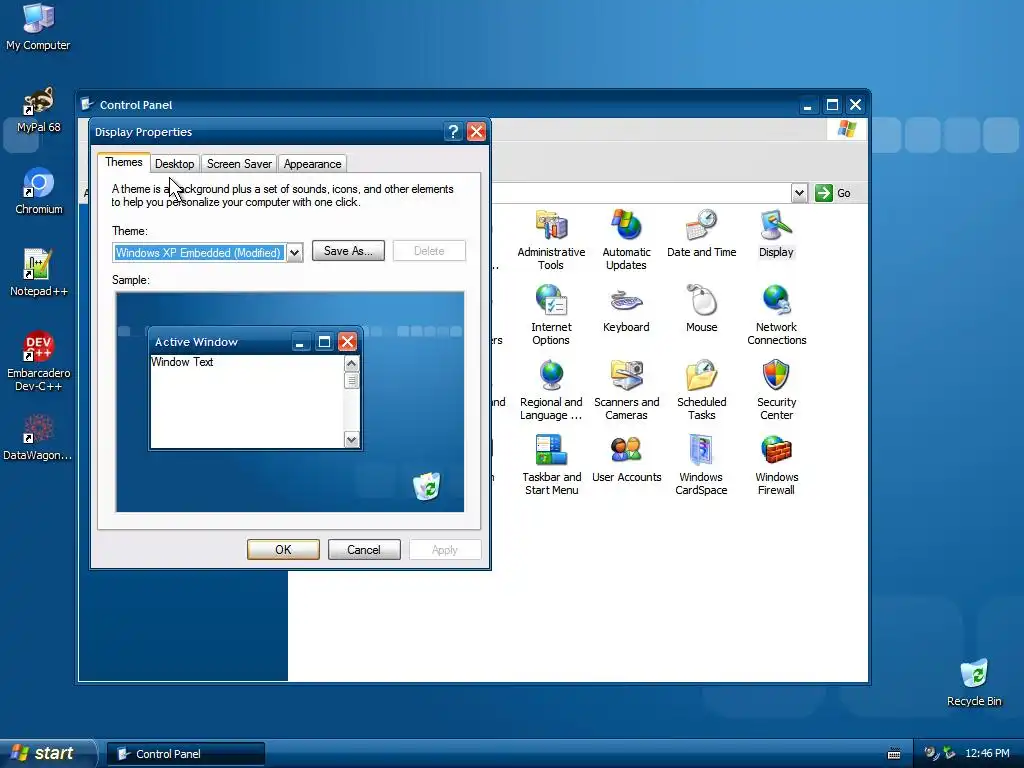1024x768 pixels.
Task: Open Regional and Language options
Action: 551,390
